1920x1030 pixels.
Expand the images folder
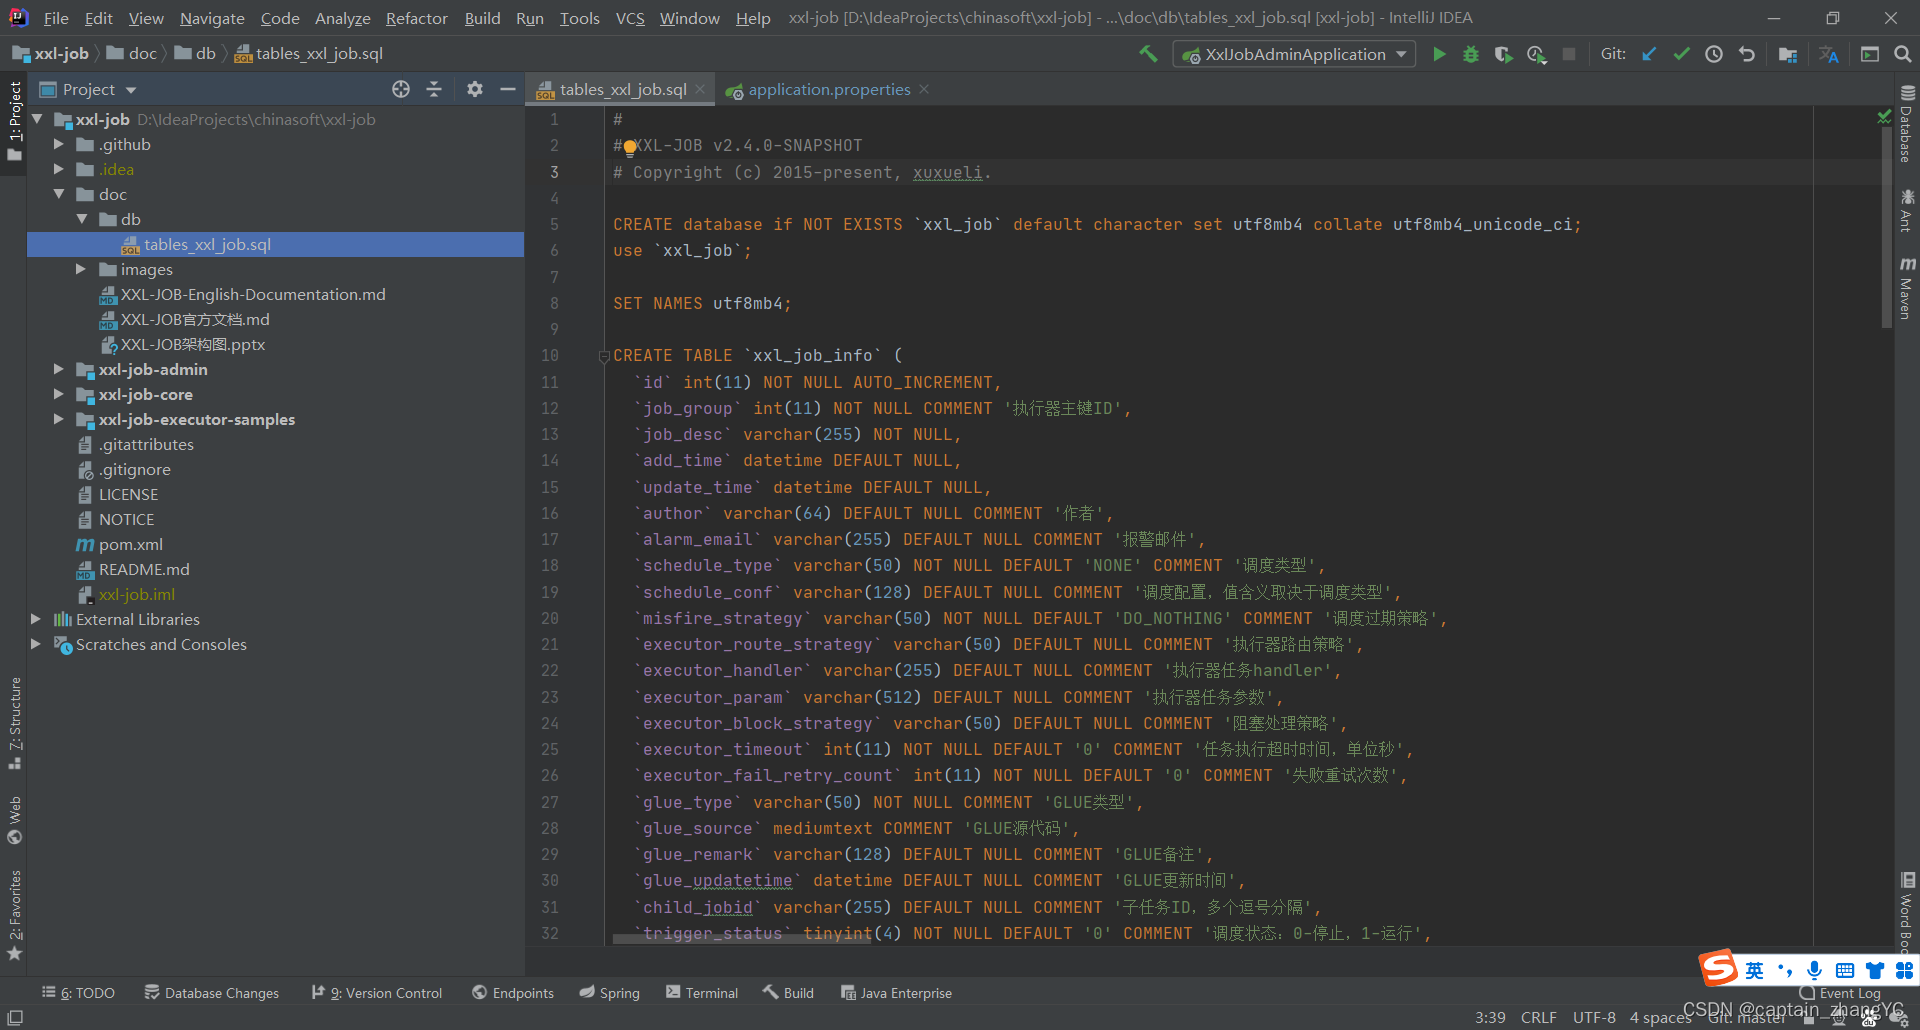(82, 269)
